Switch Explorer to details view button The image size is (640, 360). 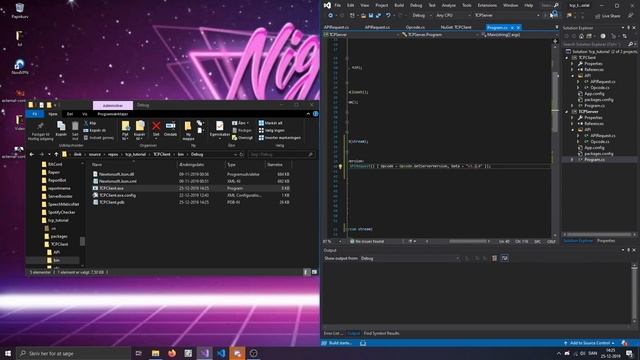[306, 272]
